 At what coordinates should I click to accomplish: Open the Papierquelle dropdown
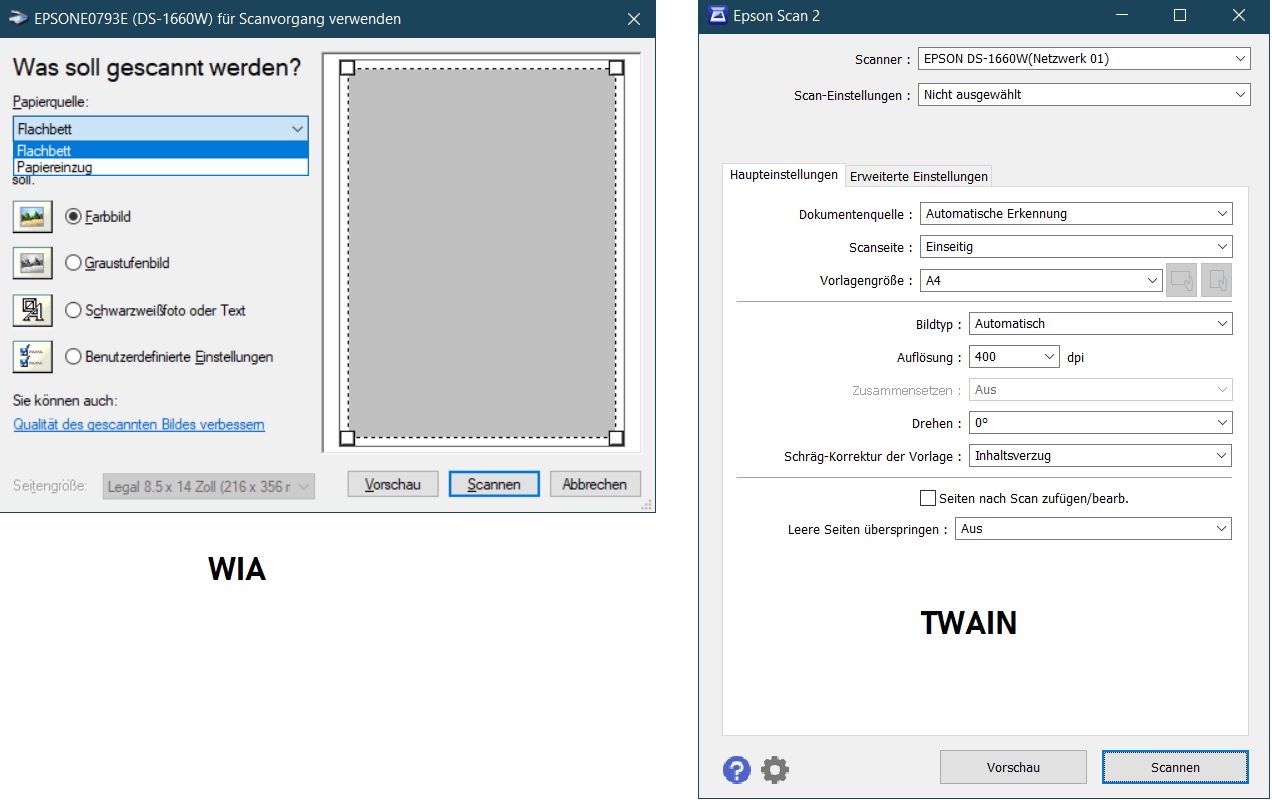coord(161,128)
